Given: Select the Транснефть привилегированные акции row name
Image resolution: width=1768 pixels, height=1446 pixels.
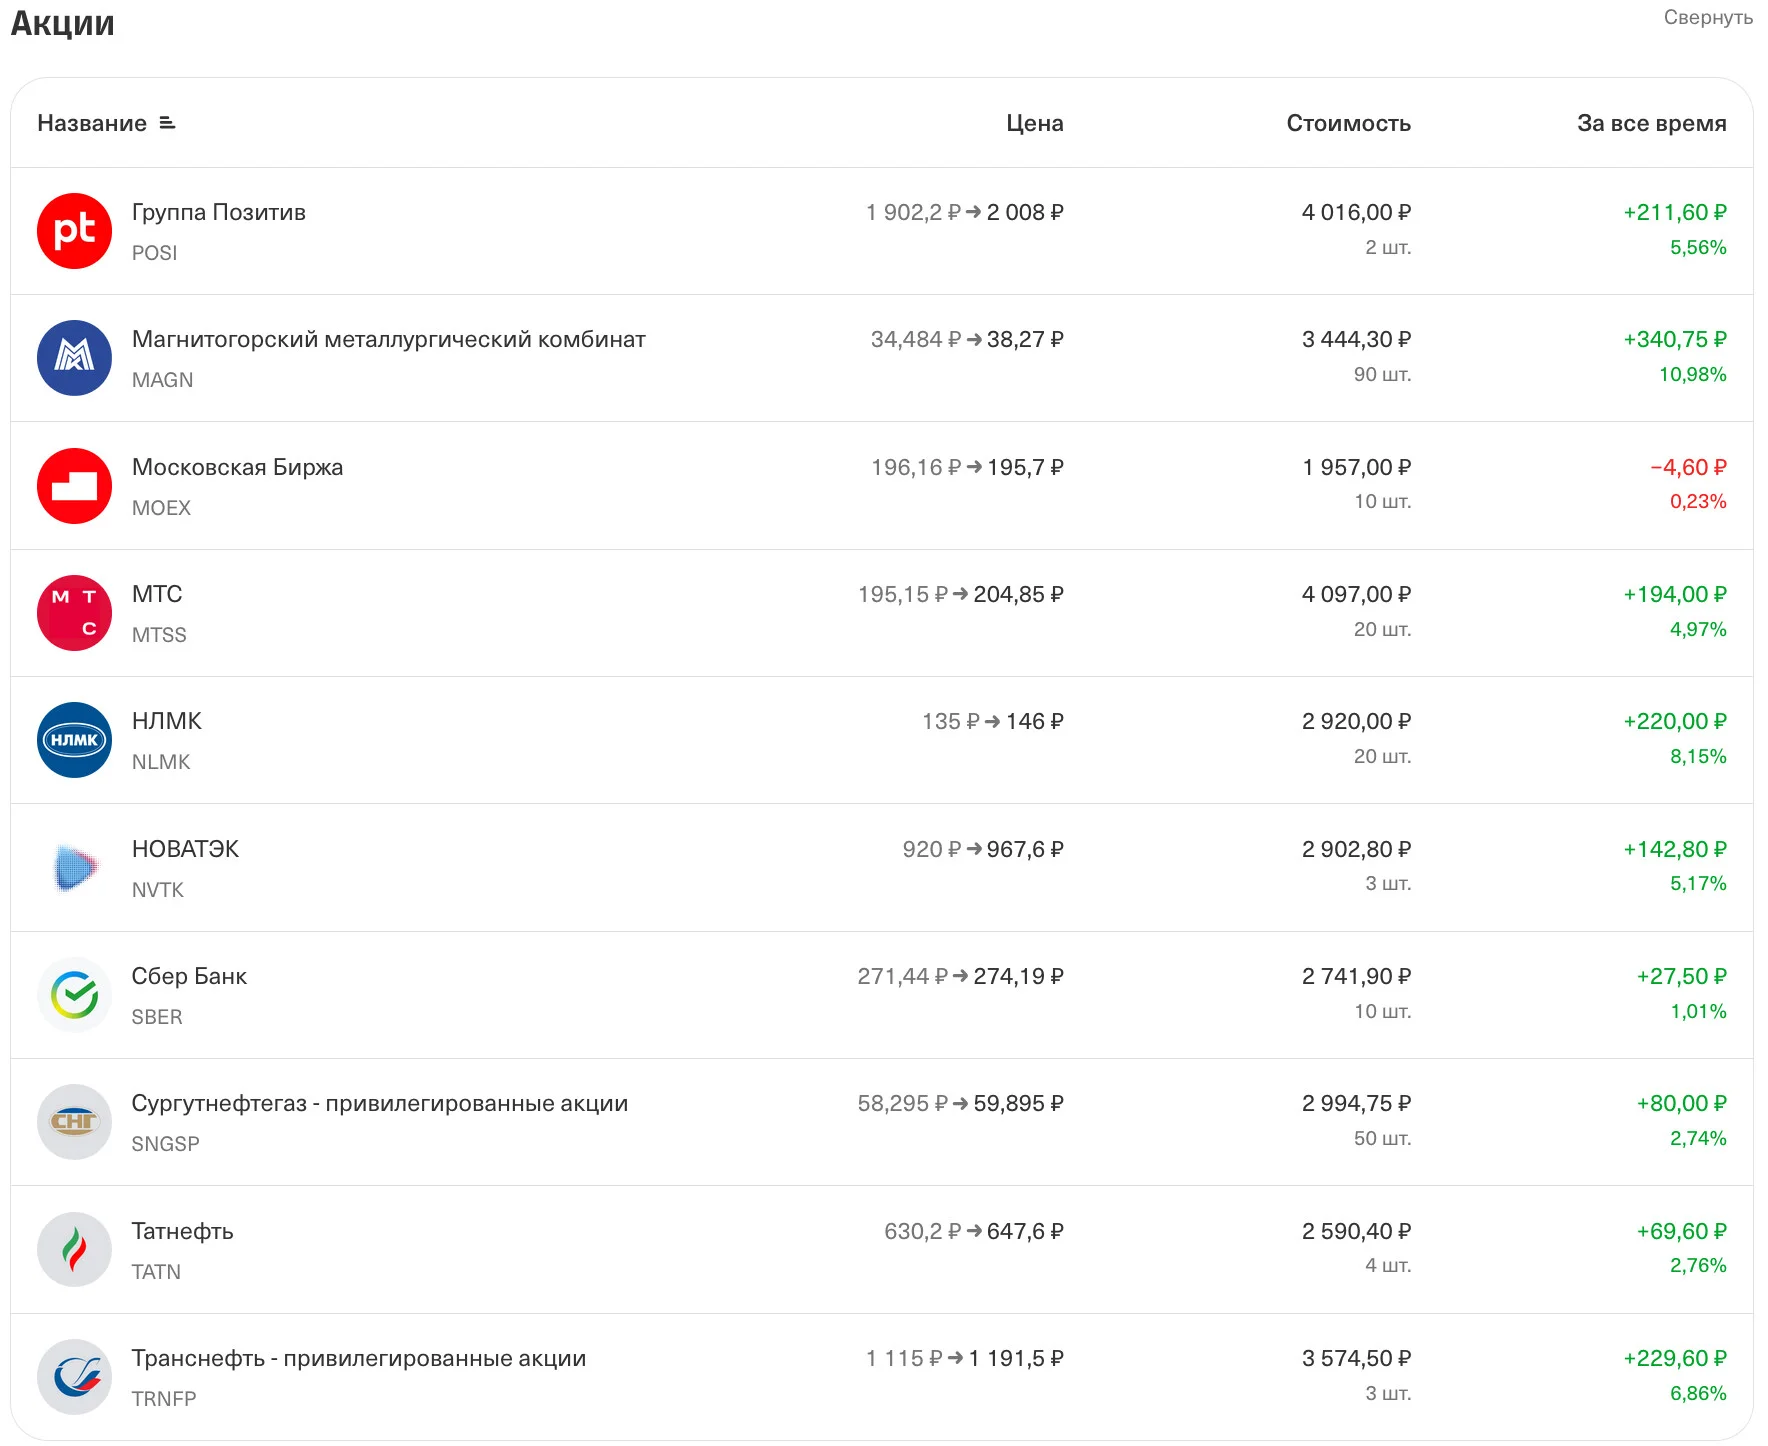Looking at the screenshot, I should coord(359,1358).
